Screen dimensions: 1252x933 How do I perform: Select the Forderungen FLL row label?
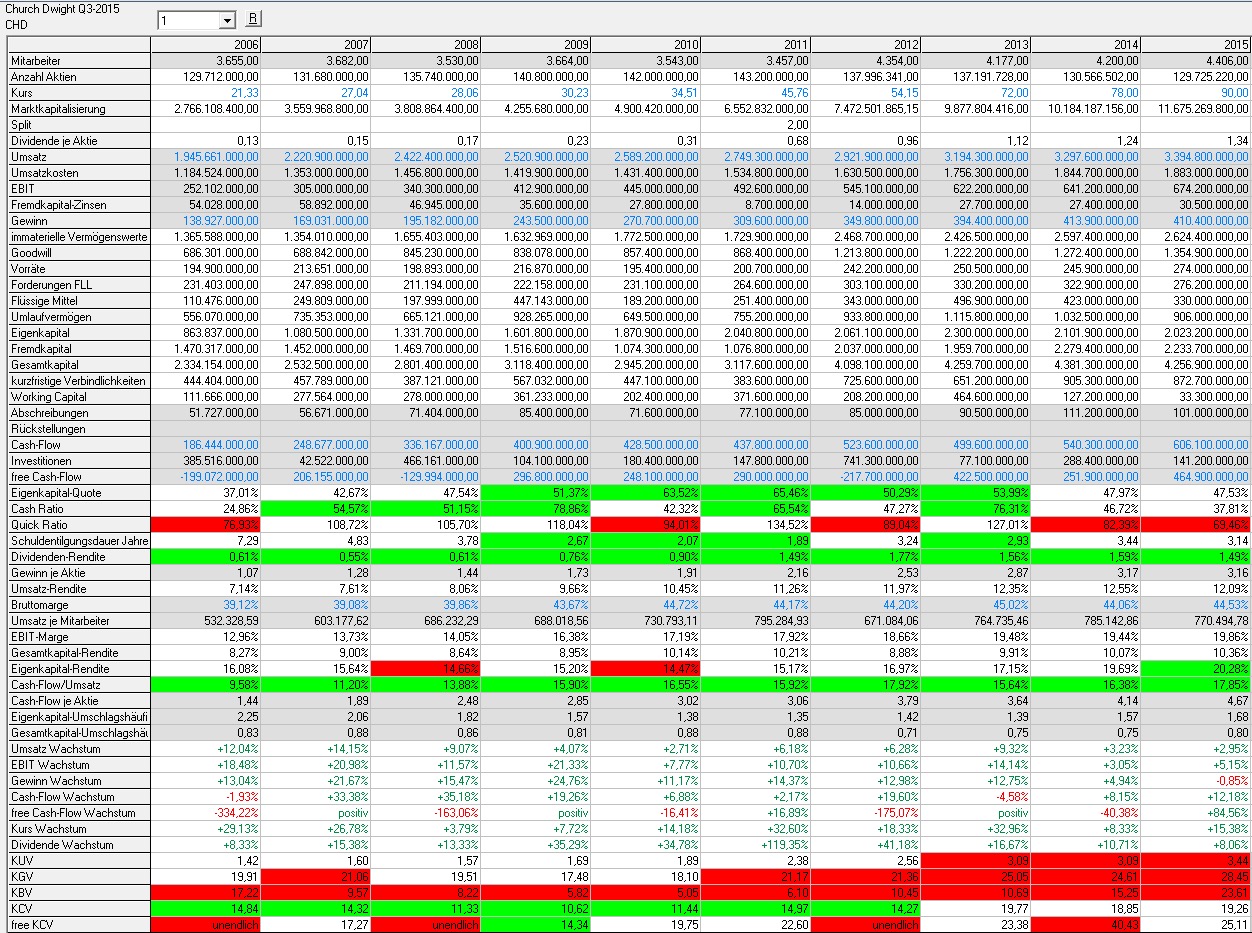[79, 285]
